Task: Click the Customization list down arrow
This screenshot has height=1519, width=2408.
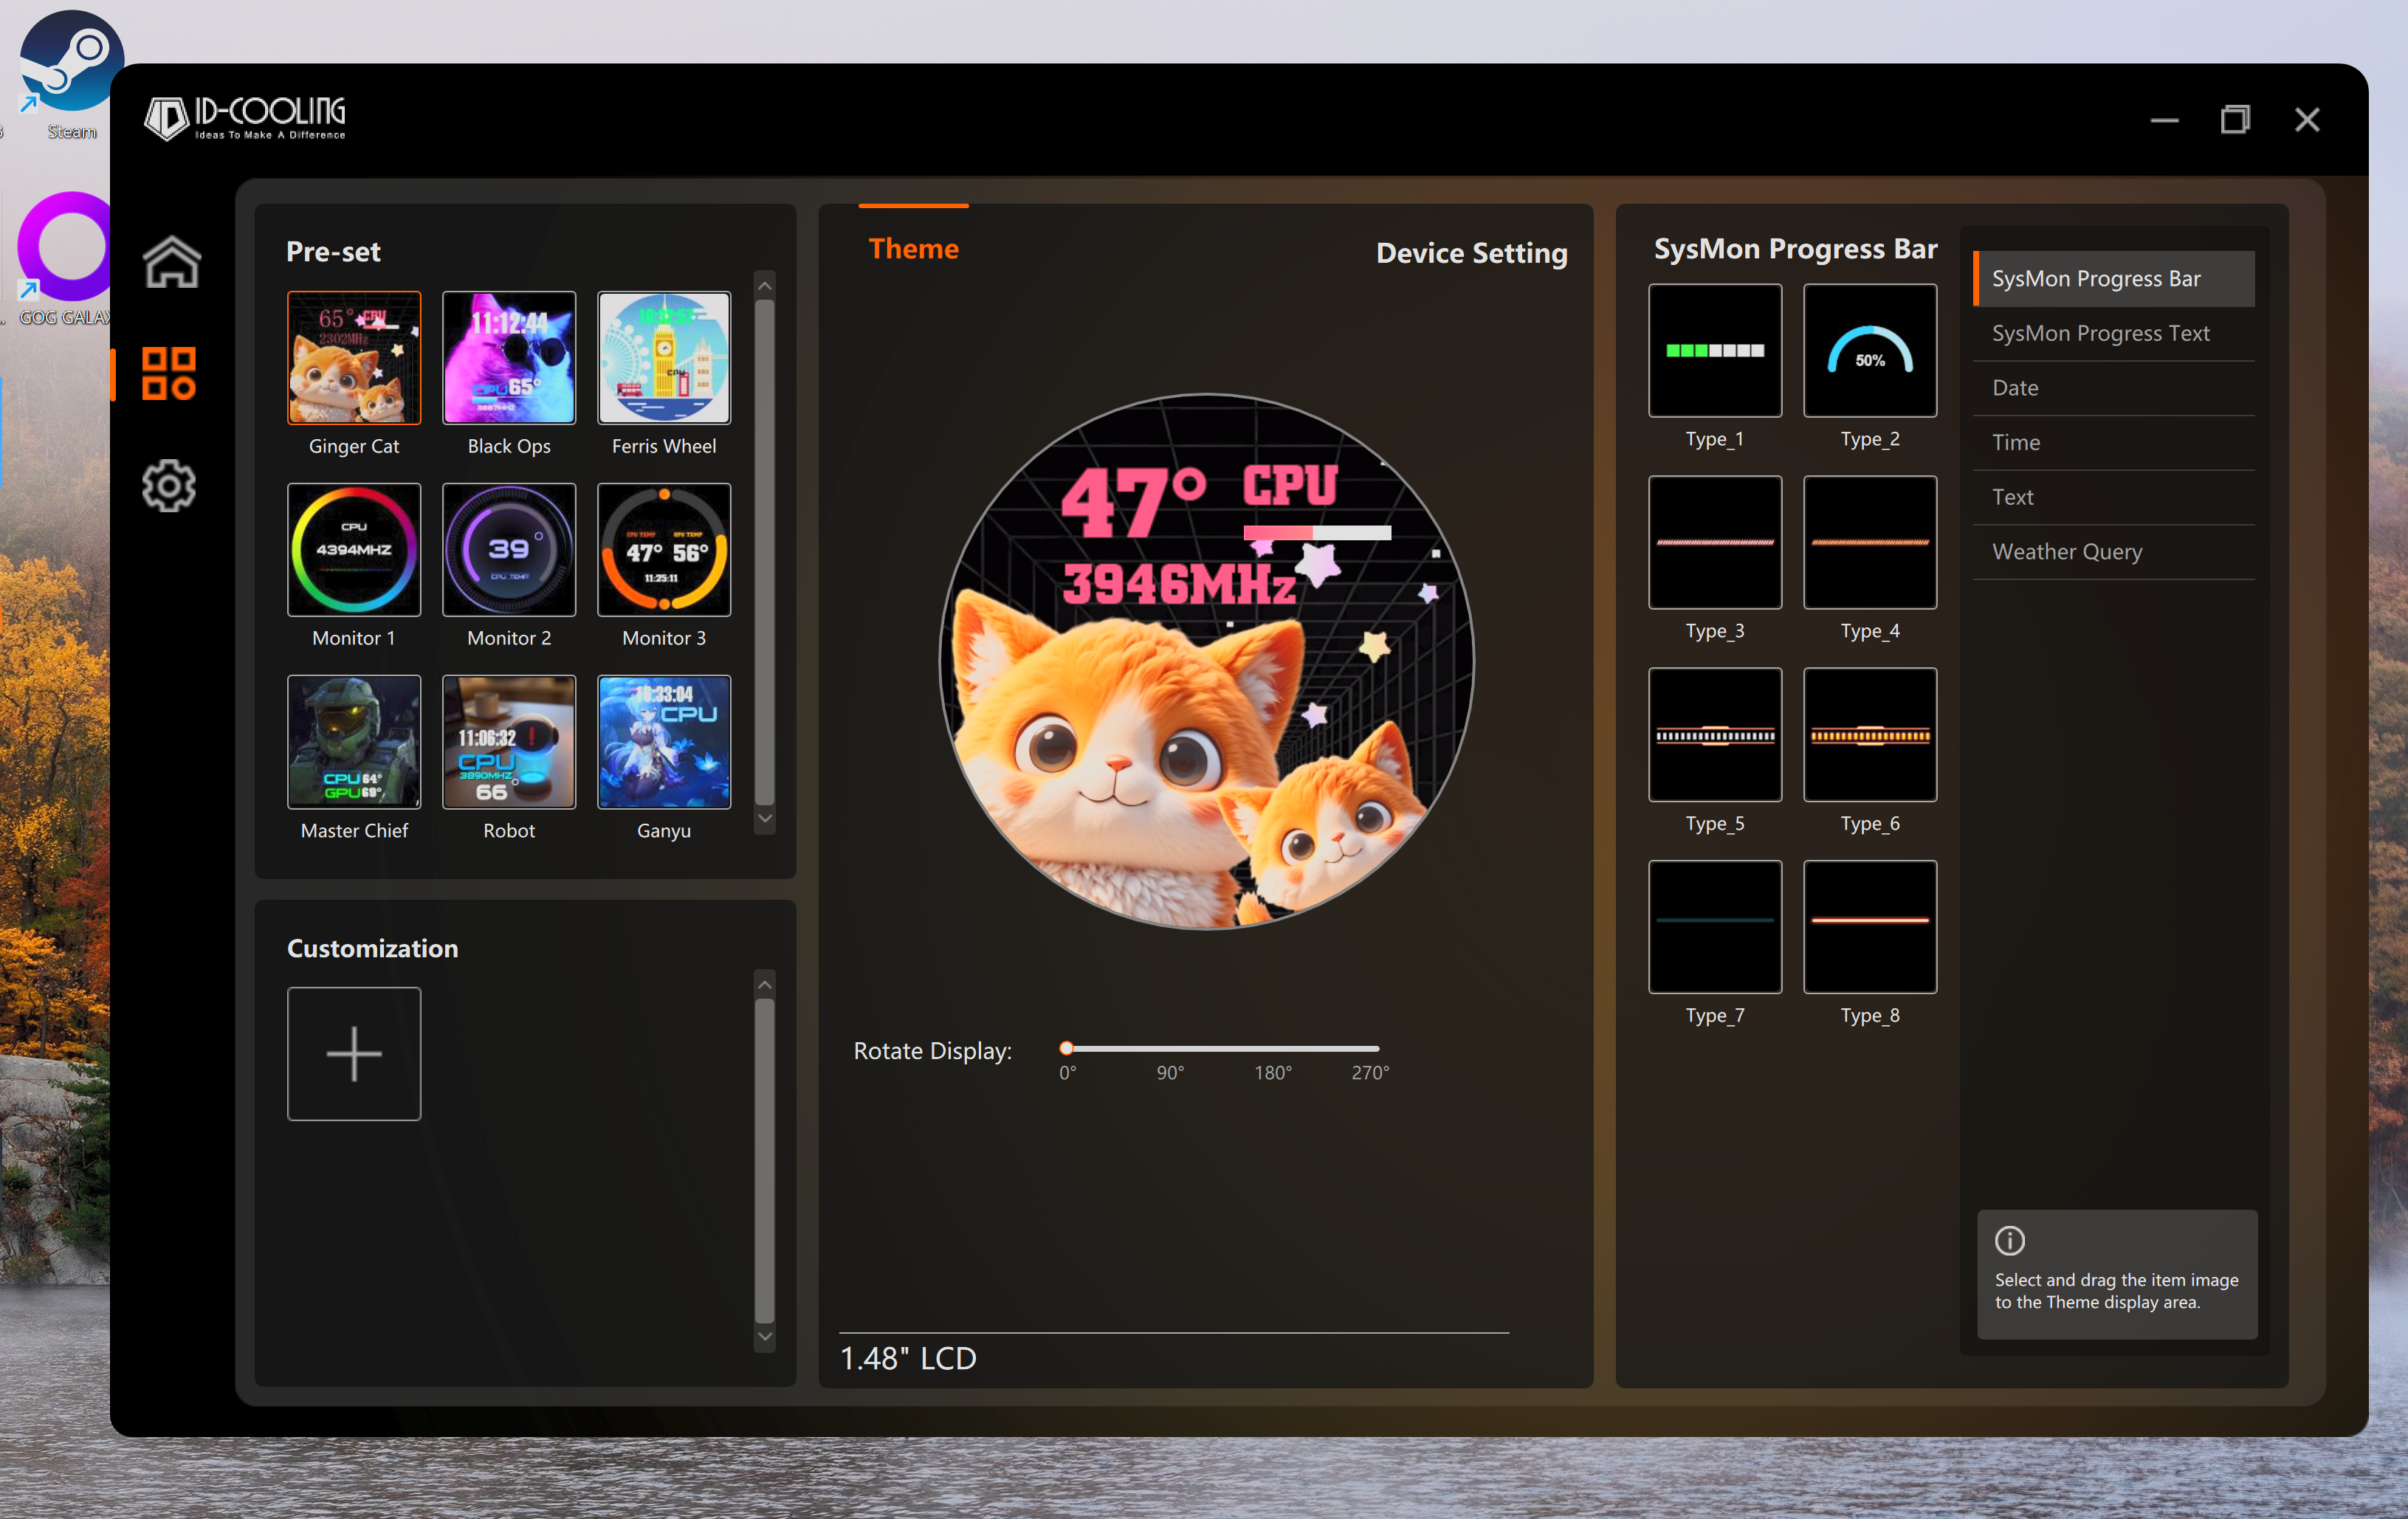Action: tap(764, 1336)
